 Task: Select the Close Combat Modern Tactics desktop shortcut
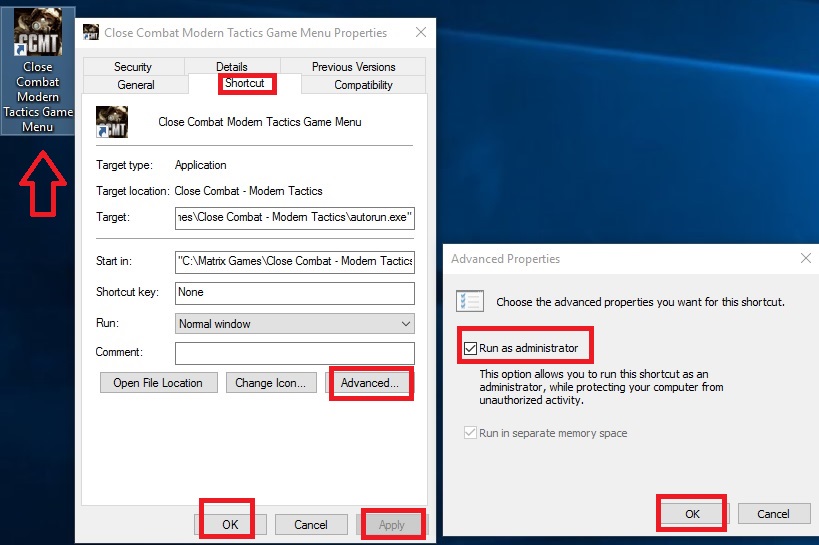click(x=38, y=71)
